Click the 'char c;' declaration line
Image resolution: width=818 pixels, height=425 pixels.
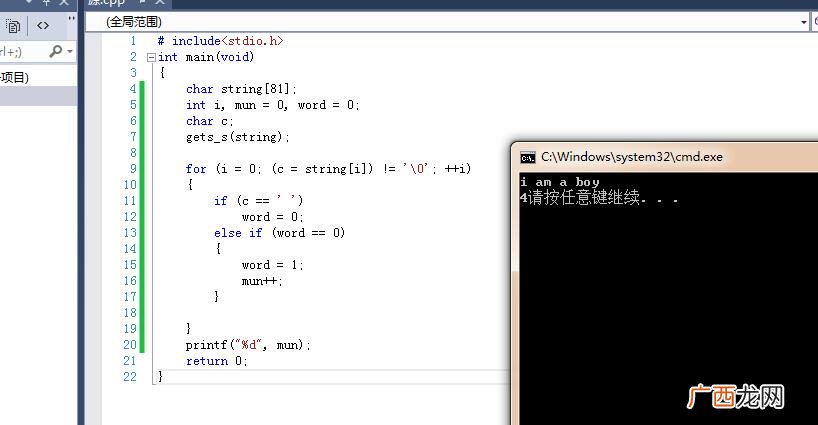210,121
